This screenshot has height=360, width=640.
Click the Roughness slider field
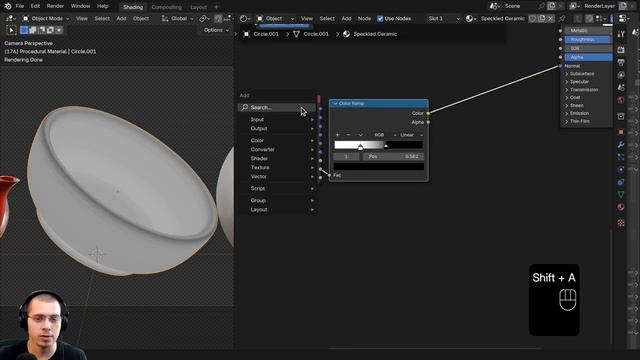pyautogui.click(x=588, y=40)
